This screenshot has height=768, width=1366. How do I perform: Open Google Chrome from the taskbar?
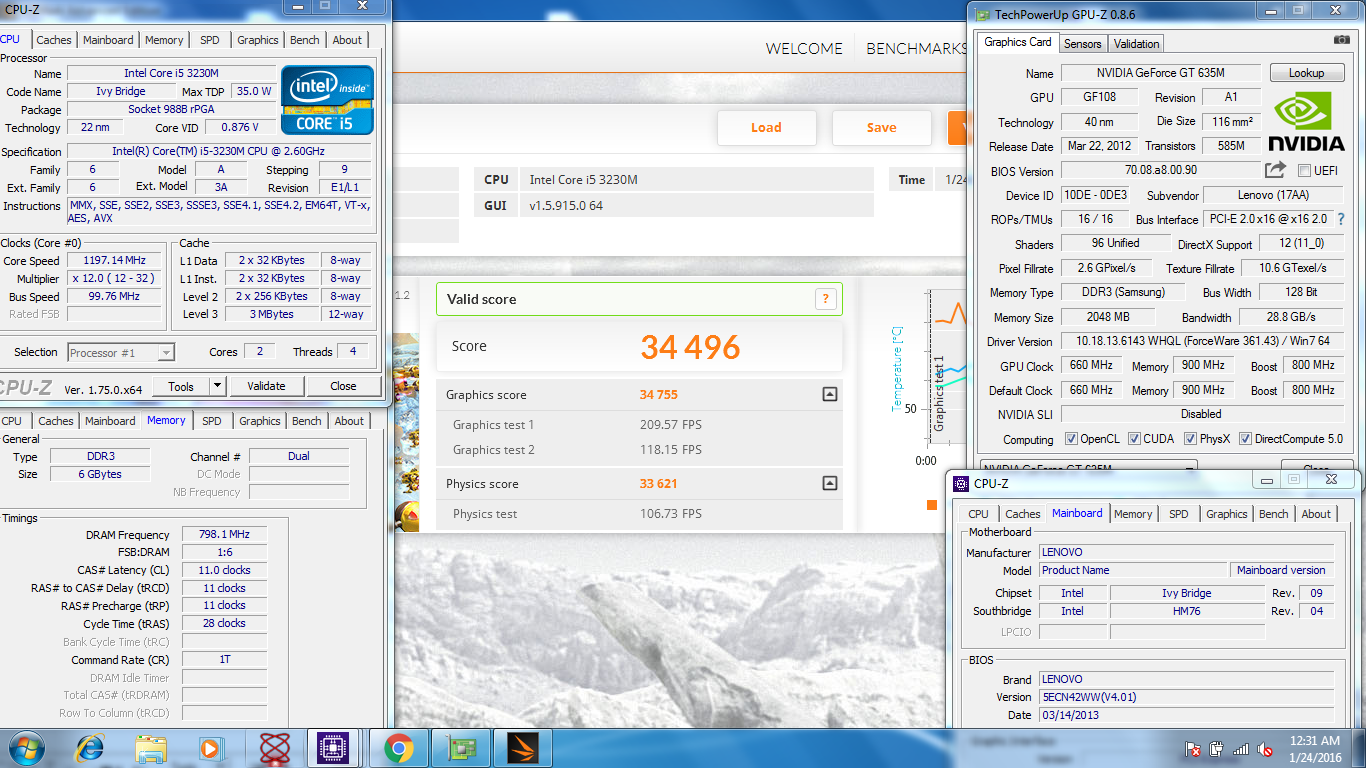point(399,748)
